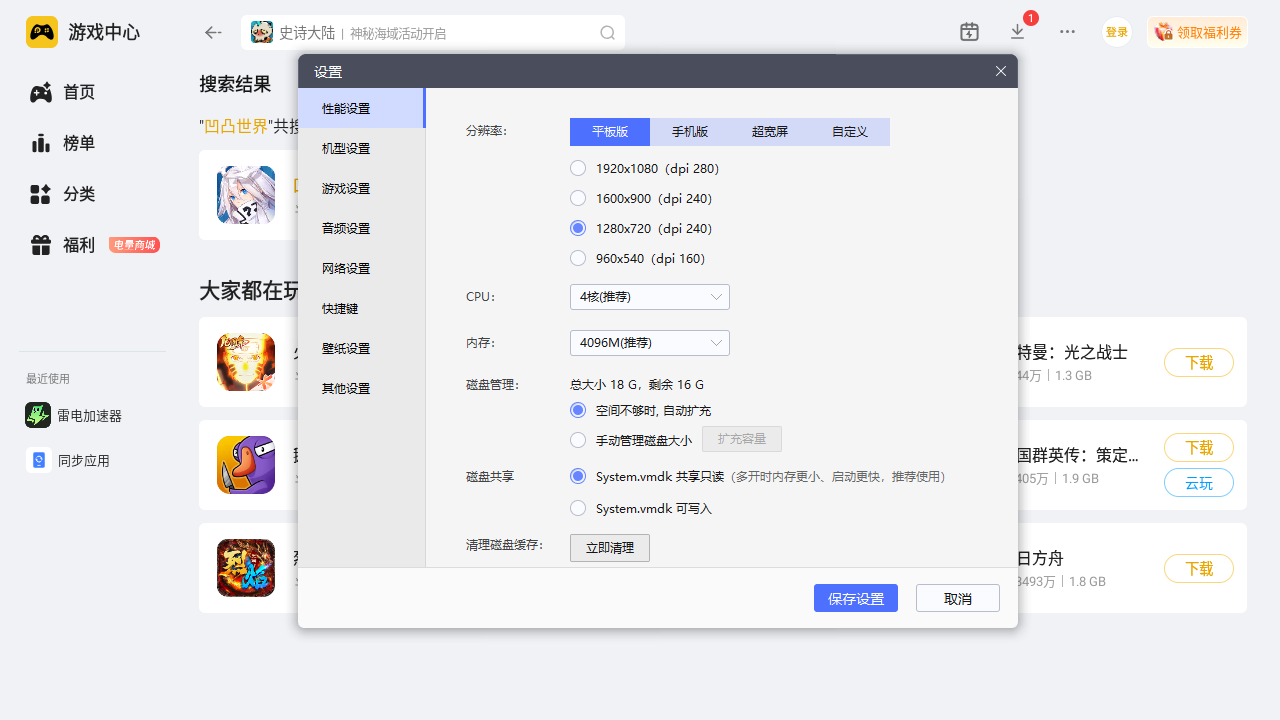Click the 保存设置 button
The width and height of the screenshot is (1280, 720).
(855, 598)
